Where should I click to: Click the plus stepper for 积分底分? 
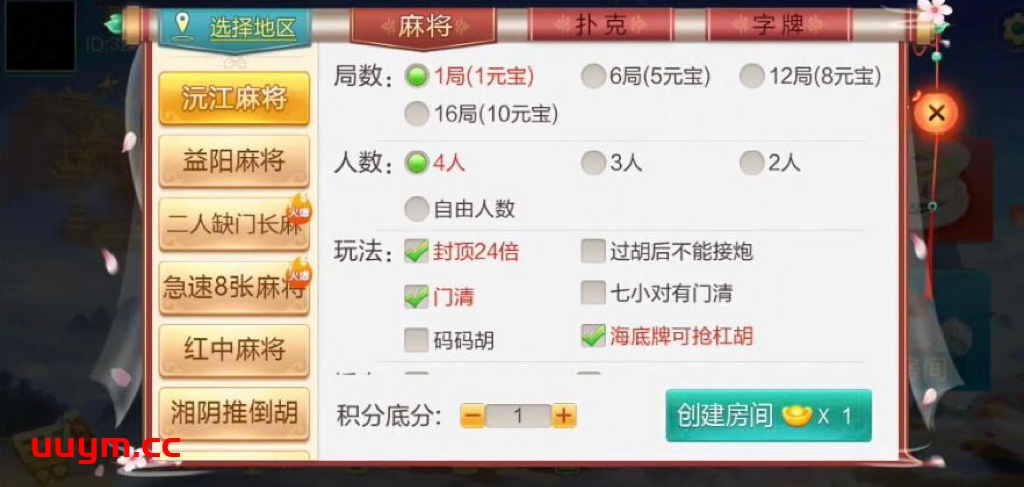(x=564, y=415)
